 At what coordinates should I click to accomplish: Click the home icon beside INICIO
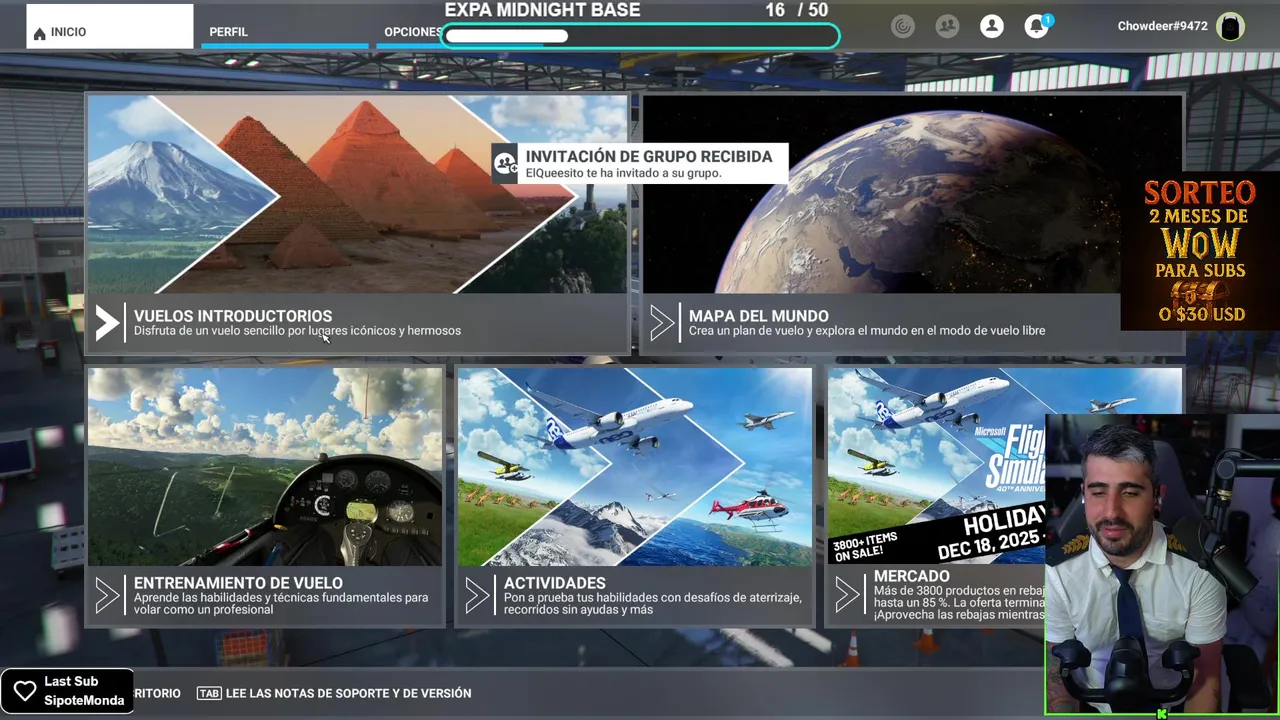click(40, 33)
